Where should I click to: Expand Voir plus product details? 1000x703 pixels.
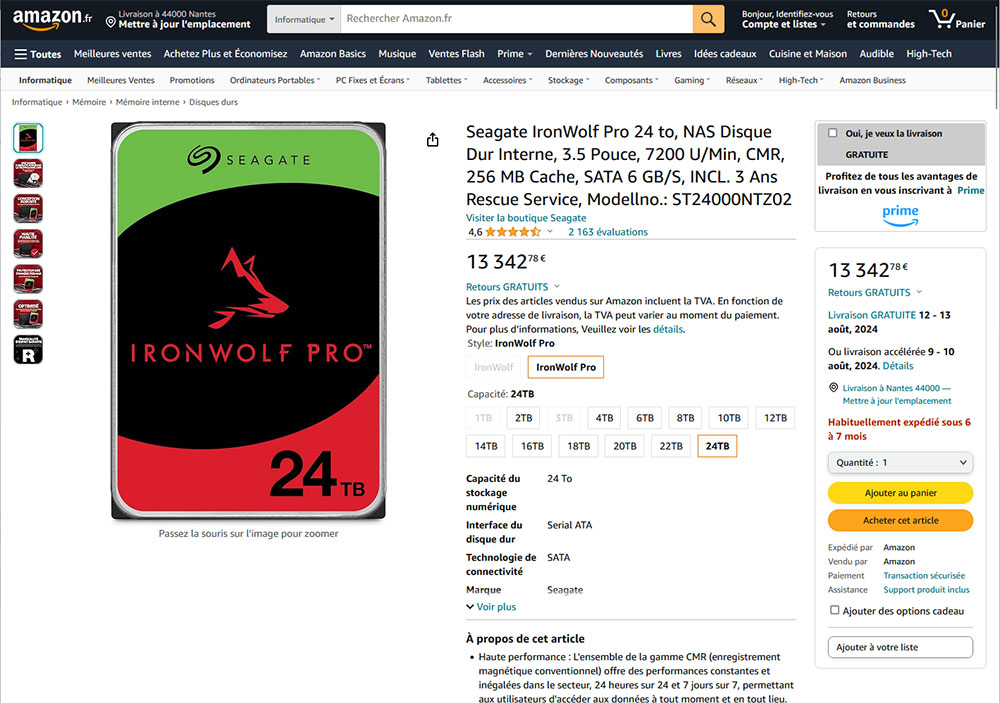[x=491, y=607]
